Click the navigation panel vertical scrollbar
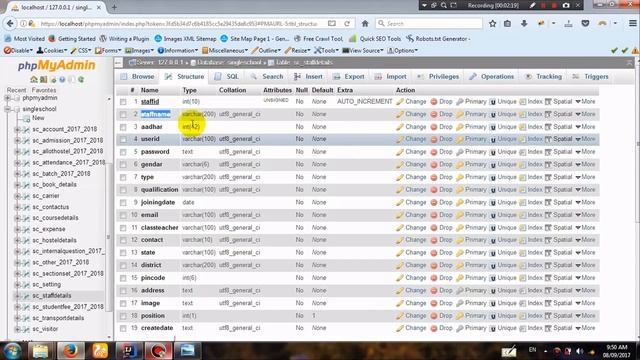640x360 pixels. coord(109,237)
